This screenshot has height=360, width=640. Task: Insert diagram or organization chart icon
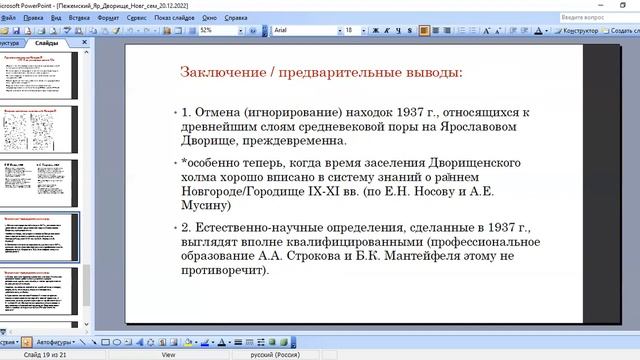click(151, 342)
